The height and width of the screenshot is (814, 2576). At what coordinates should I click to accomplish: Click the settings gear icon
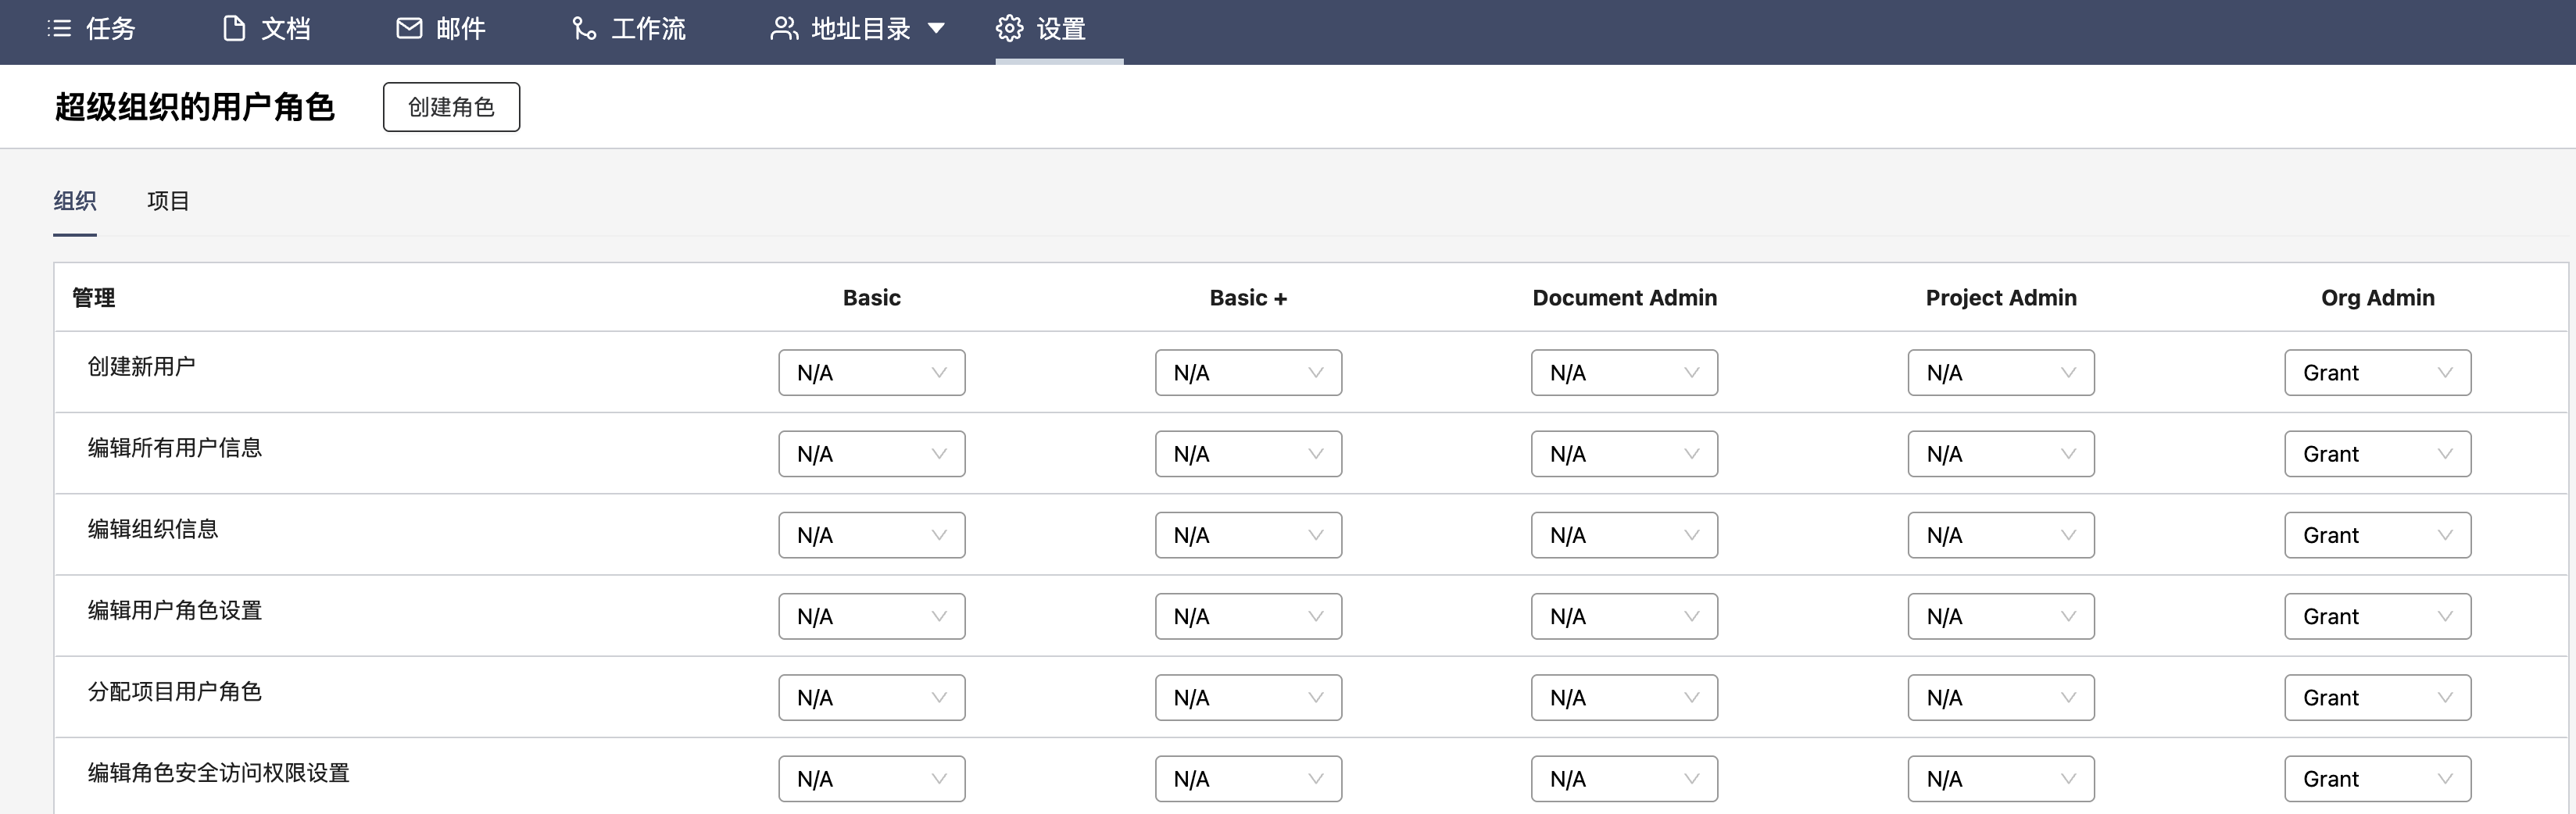pos(1009,29)
